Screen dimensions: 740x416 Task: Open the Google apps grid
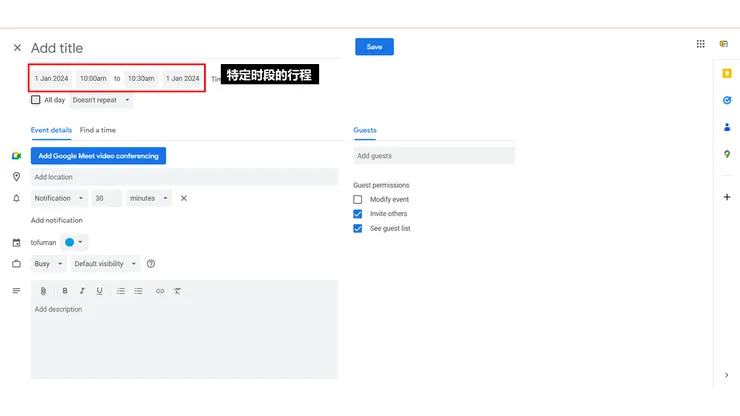pos(700,44)
